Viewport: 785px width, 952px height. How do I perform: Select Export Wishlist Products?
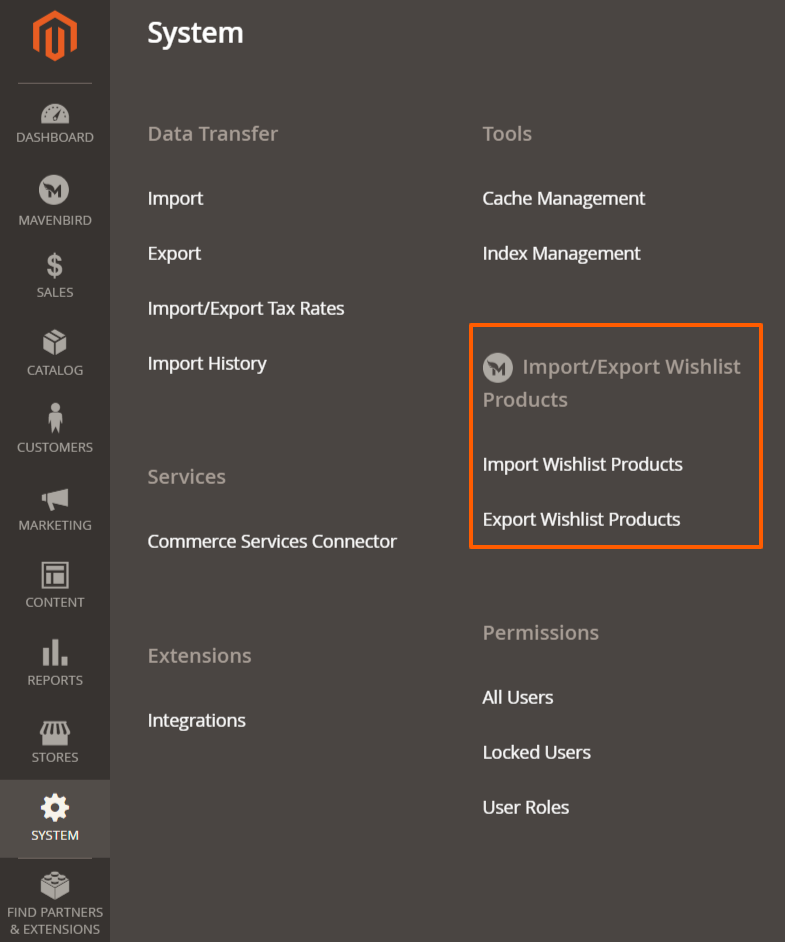[x=581, y=519]
